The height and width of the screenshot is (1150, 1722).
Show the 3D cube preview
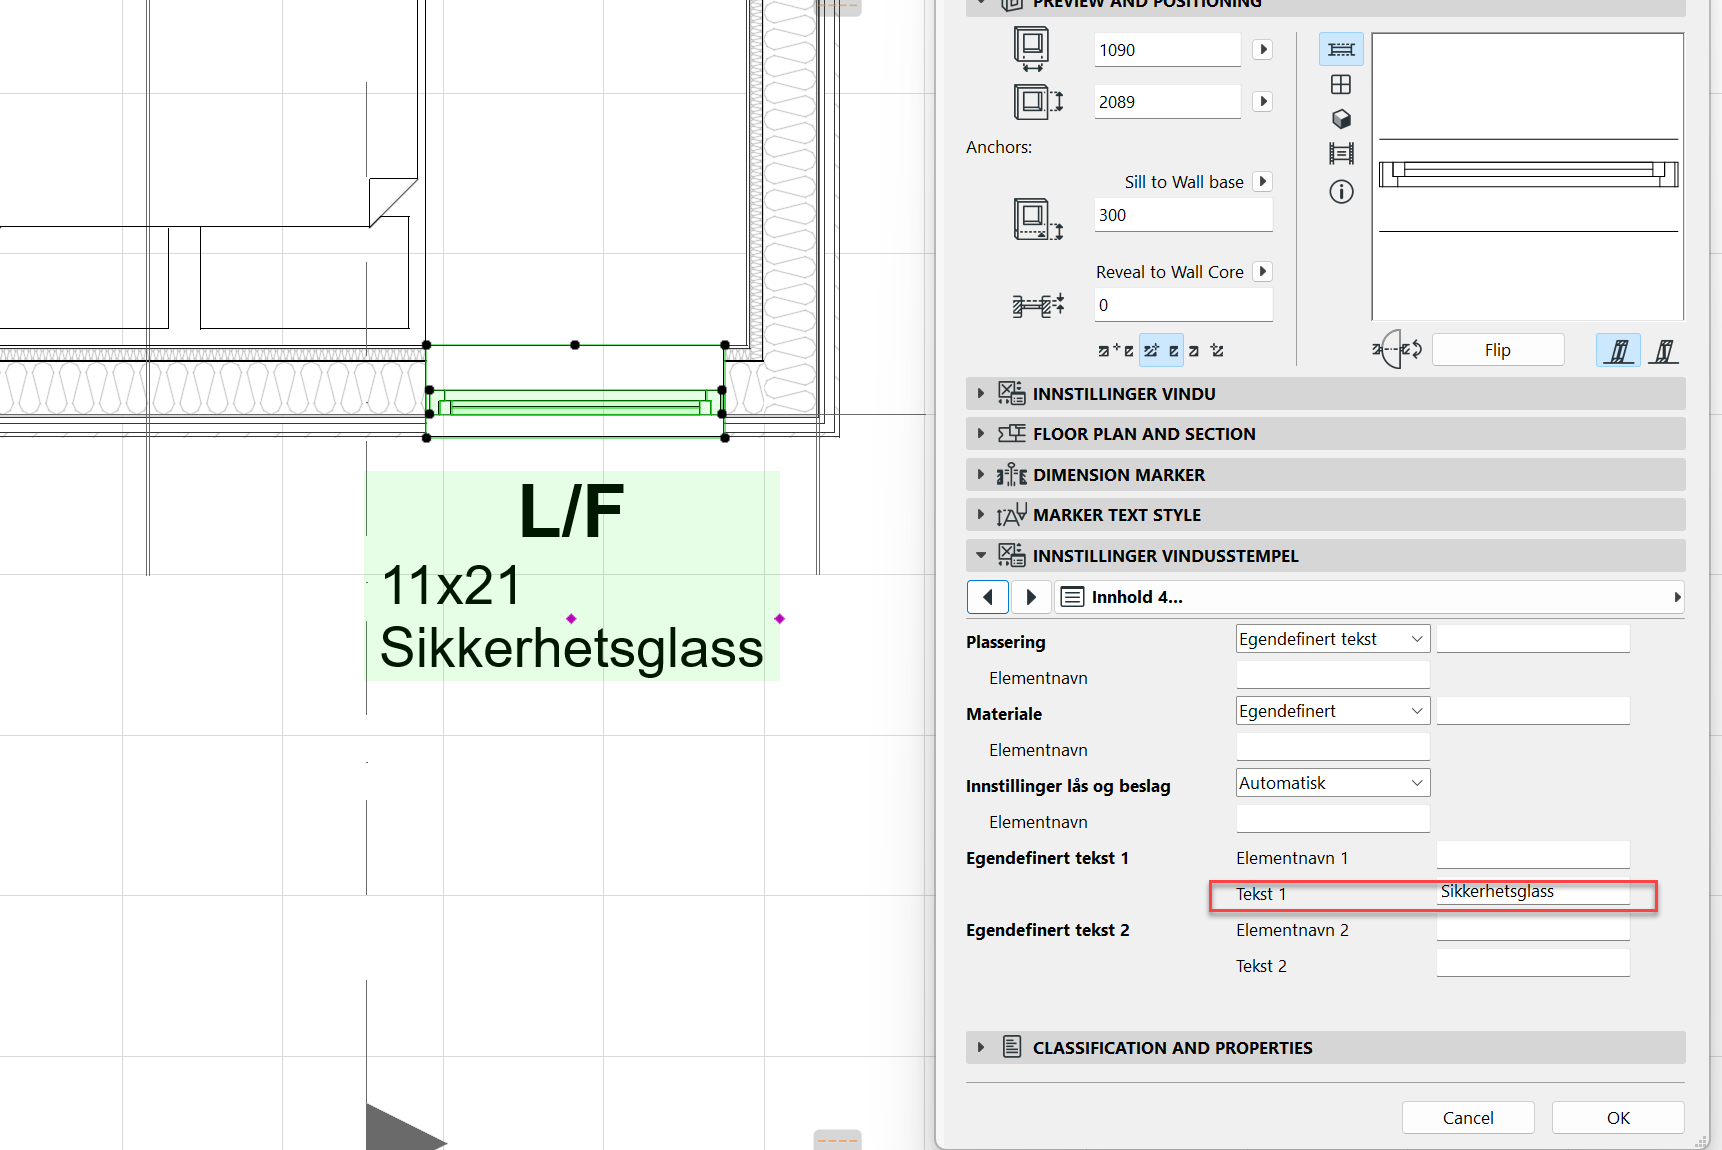[1341, 119]
